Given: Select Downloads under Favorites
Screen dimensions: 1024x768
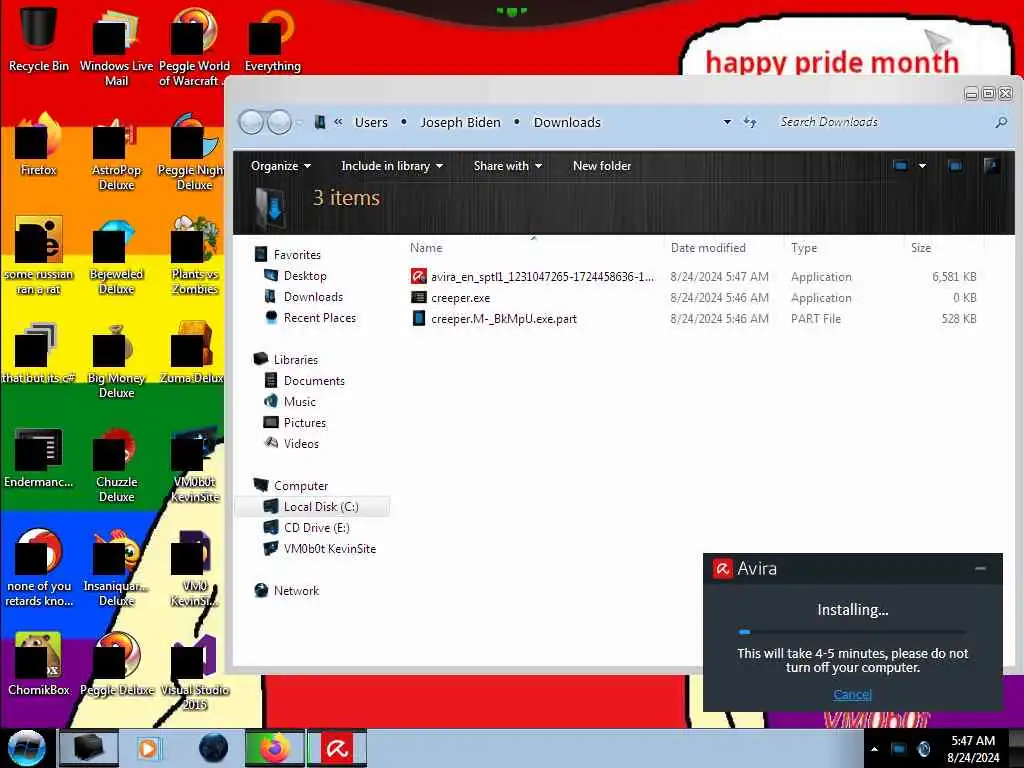Looking at the screenshot, I should (313, 296).
